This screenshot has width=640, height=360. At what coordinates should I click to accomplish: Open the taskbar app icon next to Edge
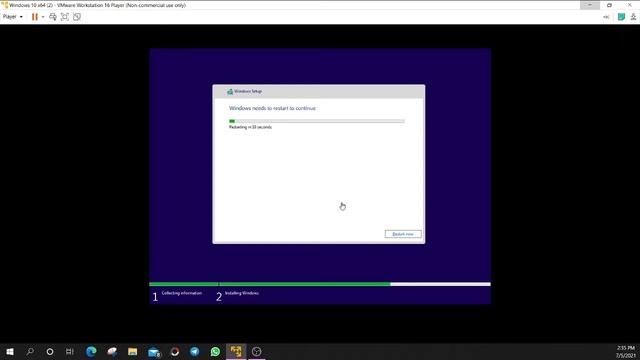[x=112, y=351]
